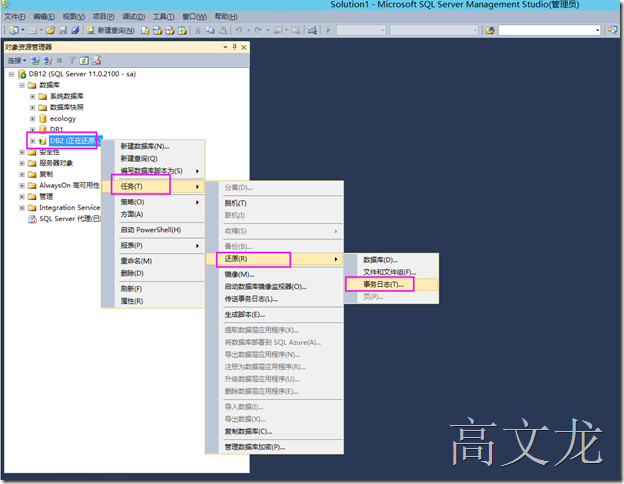Open the 帮助(H) menu
This screenshot has width=624, height=484.
click(x=226, y=17)
